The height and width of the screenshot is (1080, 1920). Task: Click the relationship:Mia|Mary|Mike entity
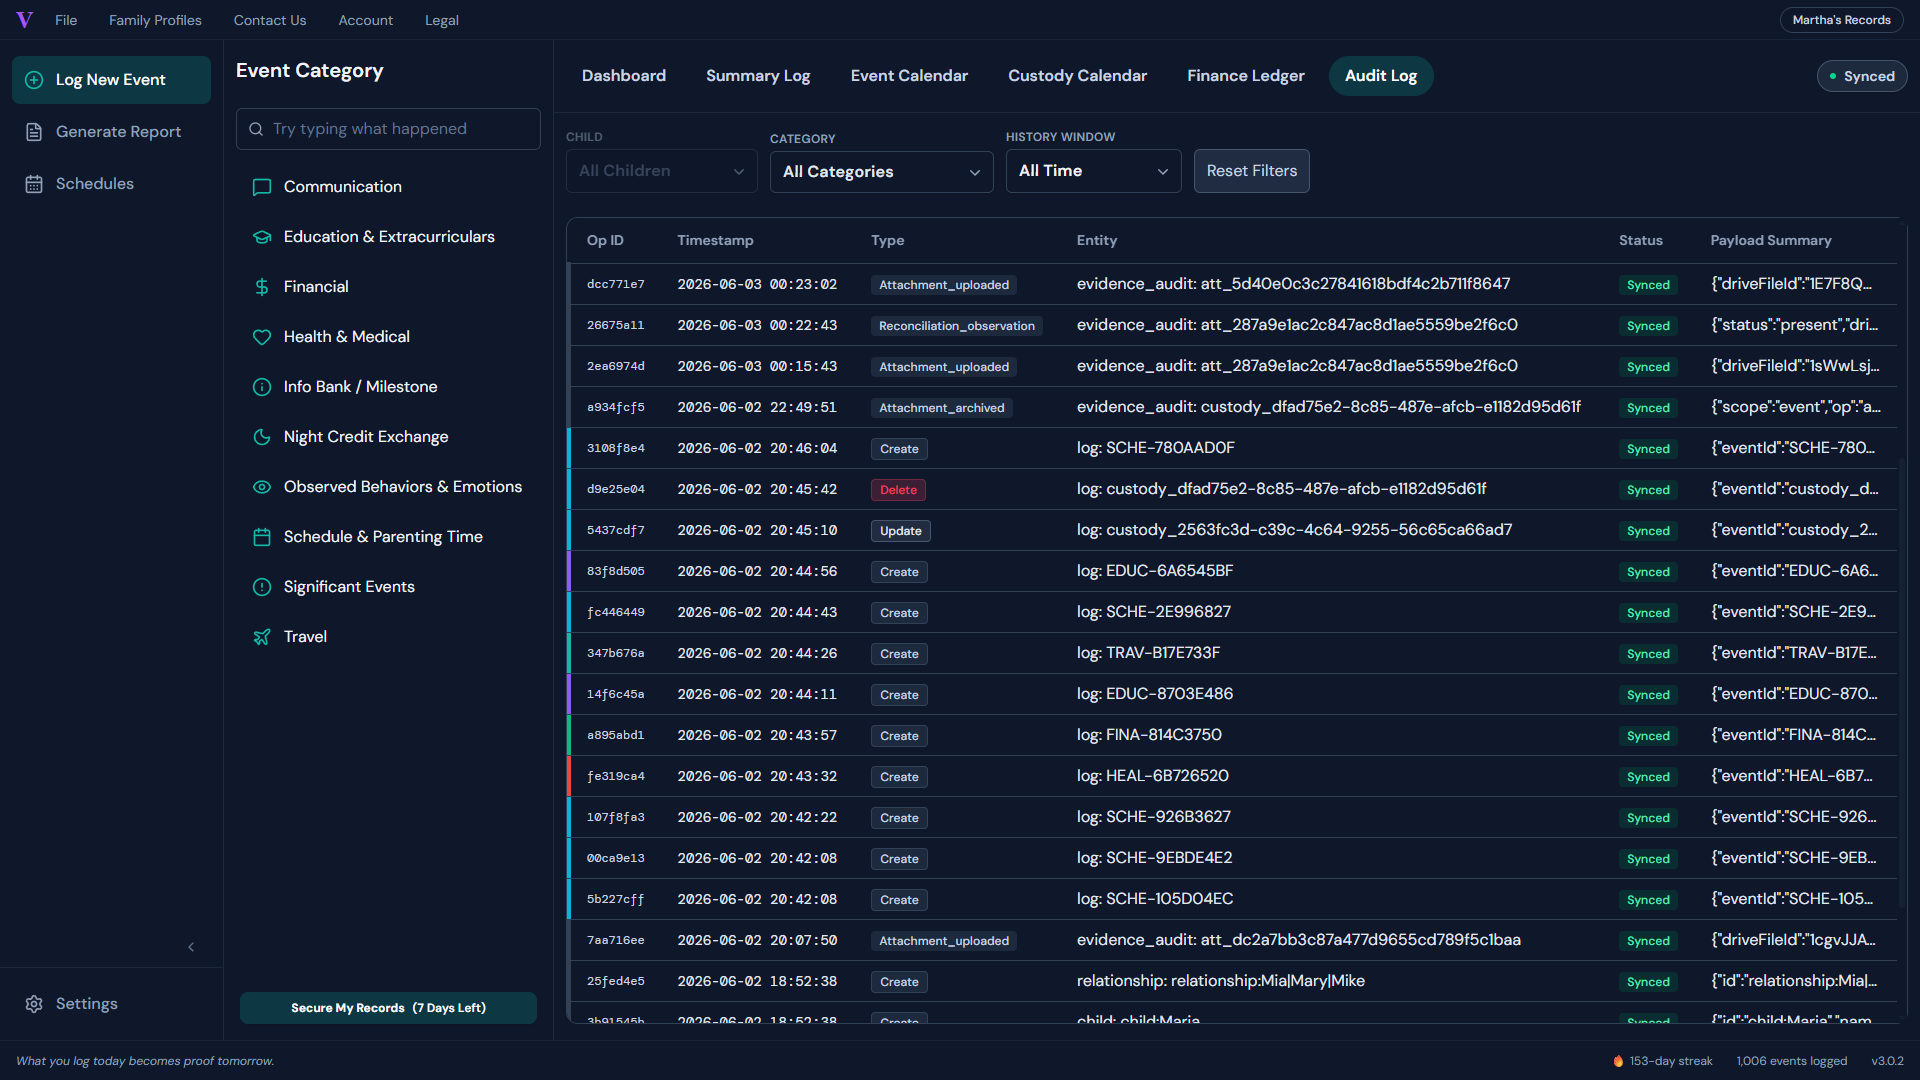click(1220, 981)
